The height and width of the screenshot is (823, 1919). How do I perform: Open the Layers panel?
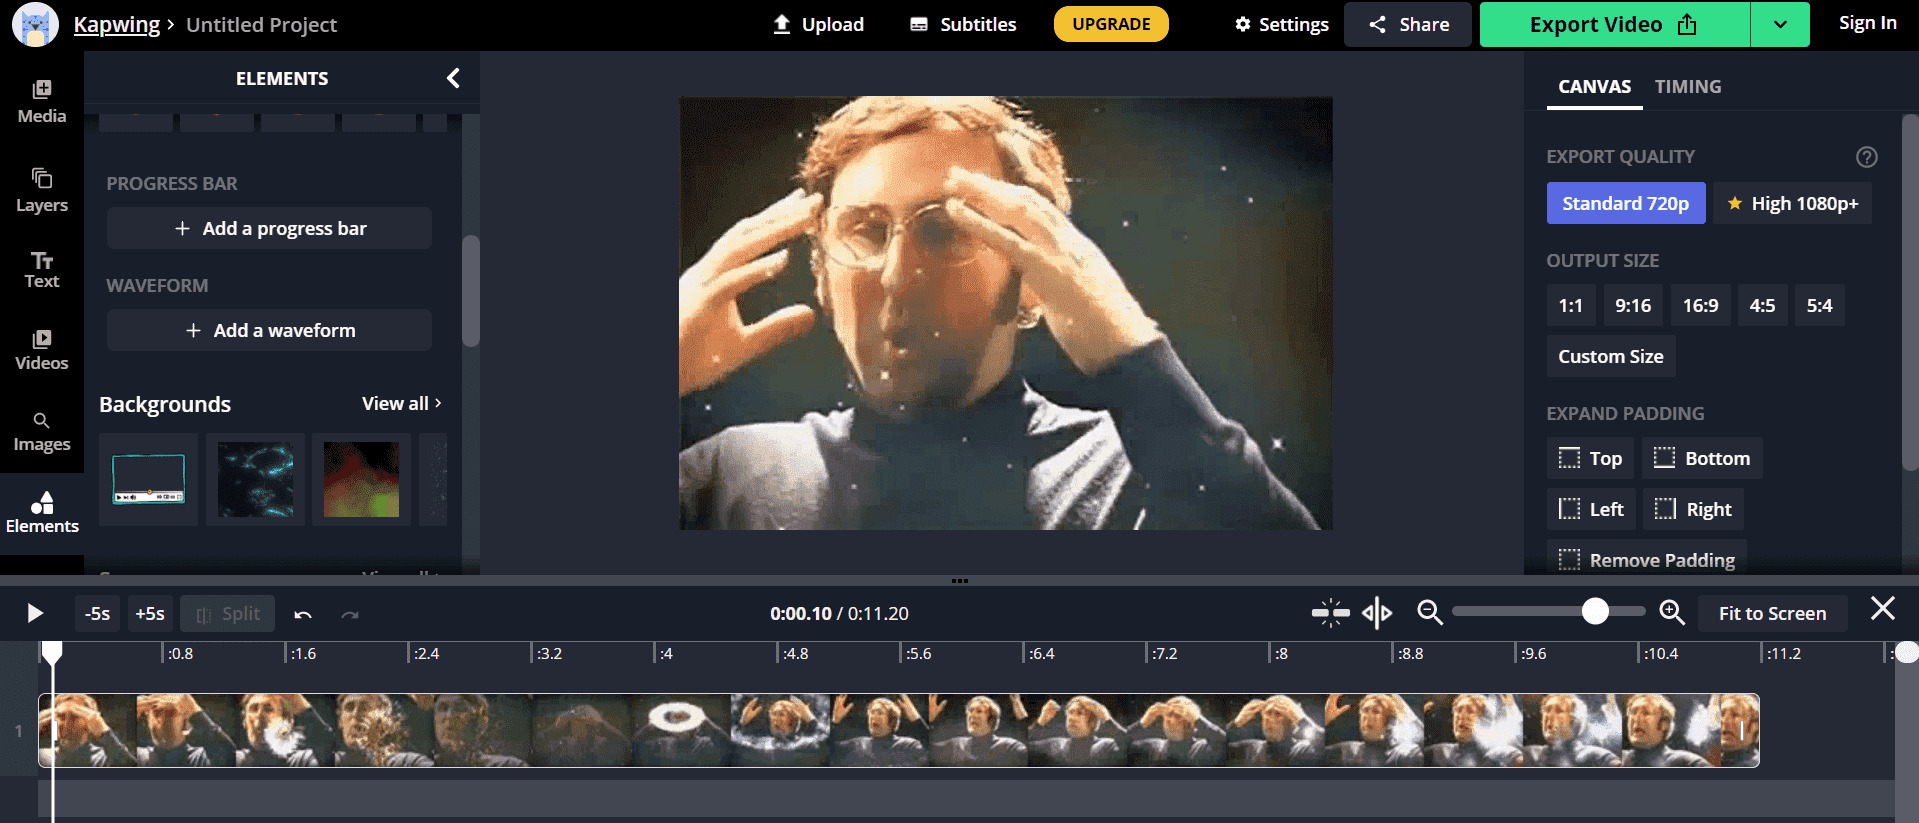pos(42,190)
